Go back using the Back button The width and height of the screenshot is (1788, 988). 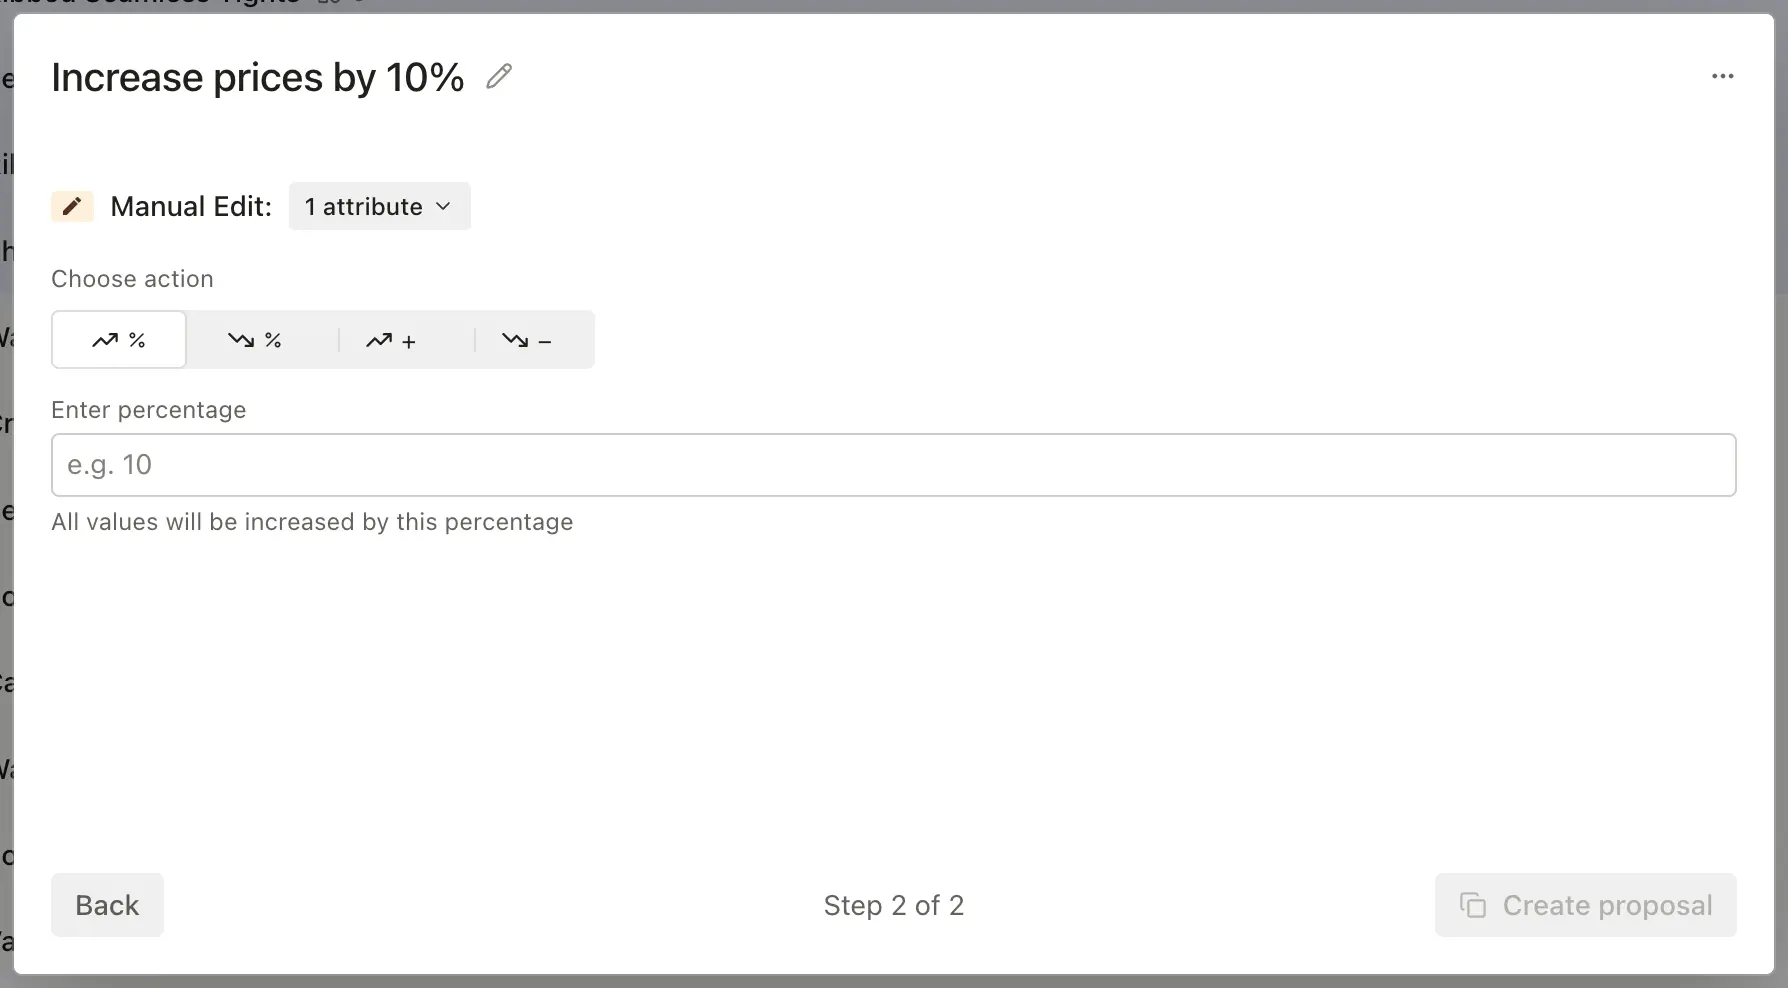(x=106, y=905)
